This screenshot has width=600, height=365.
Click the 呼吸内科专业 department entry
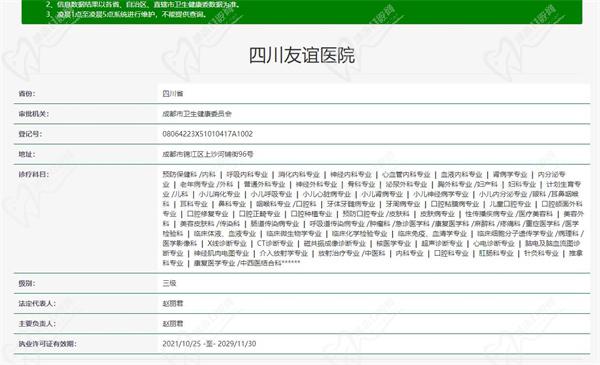pyautogui.click(x=247, y=174)
